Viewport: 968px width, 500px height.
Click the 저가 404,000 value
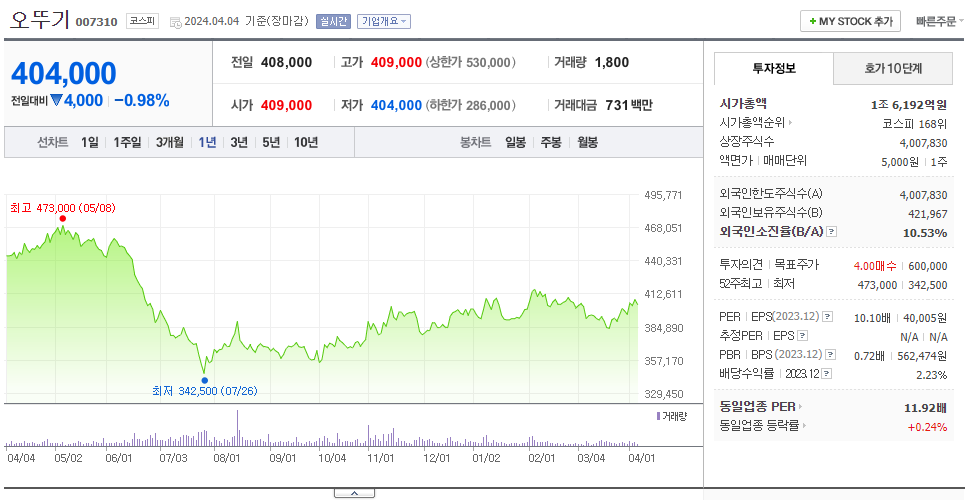pos(396,106)
